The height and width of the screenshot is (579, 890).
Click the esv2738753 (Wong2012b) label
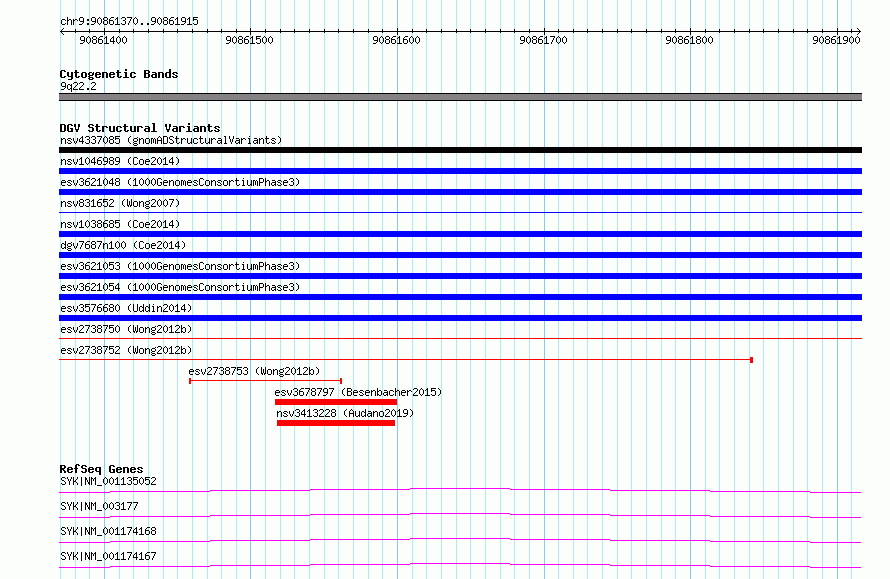[x=254, y=371]
